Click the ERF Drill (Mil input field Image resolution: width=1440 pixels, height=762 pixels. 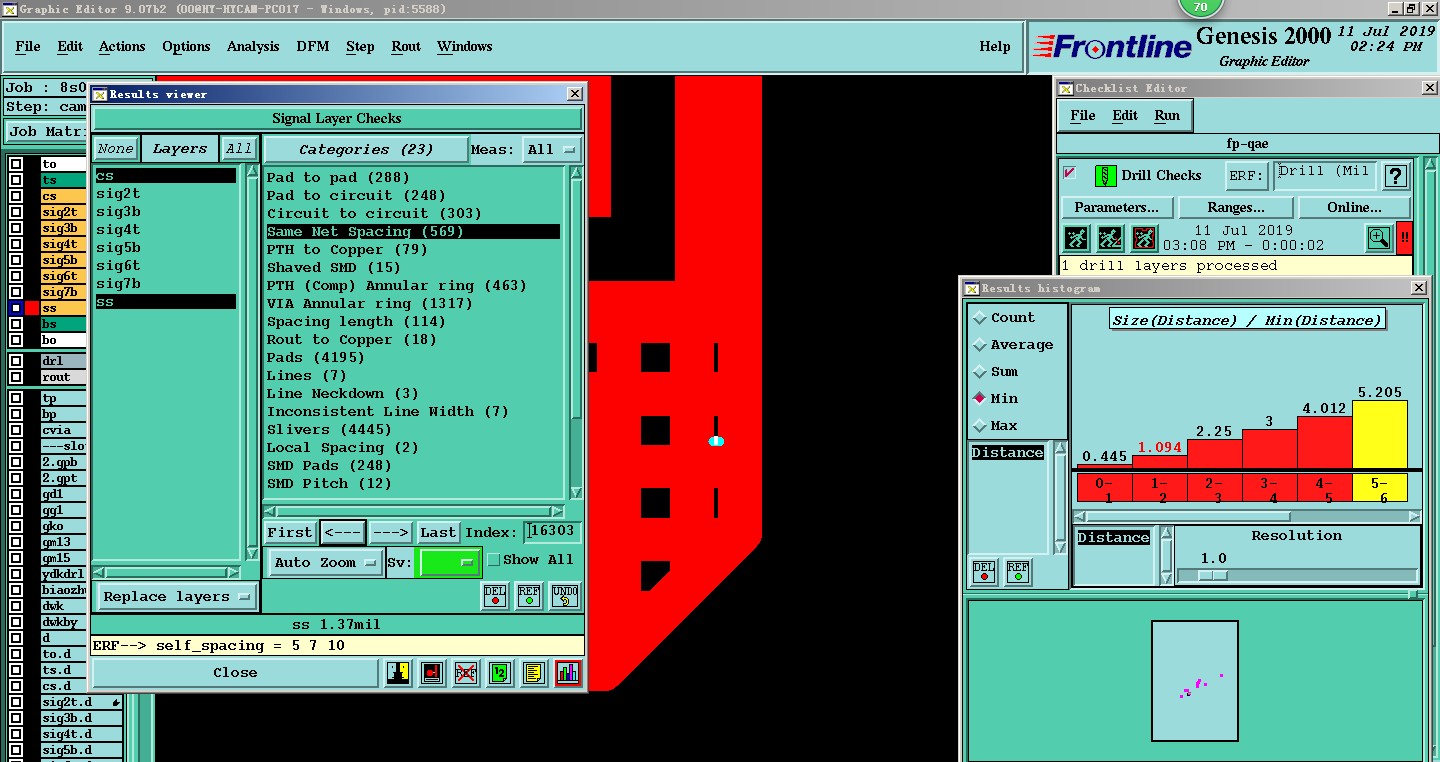1325,176
